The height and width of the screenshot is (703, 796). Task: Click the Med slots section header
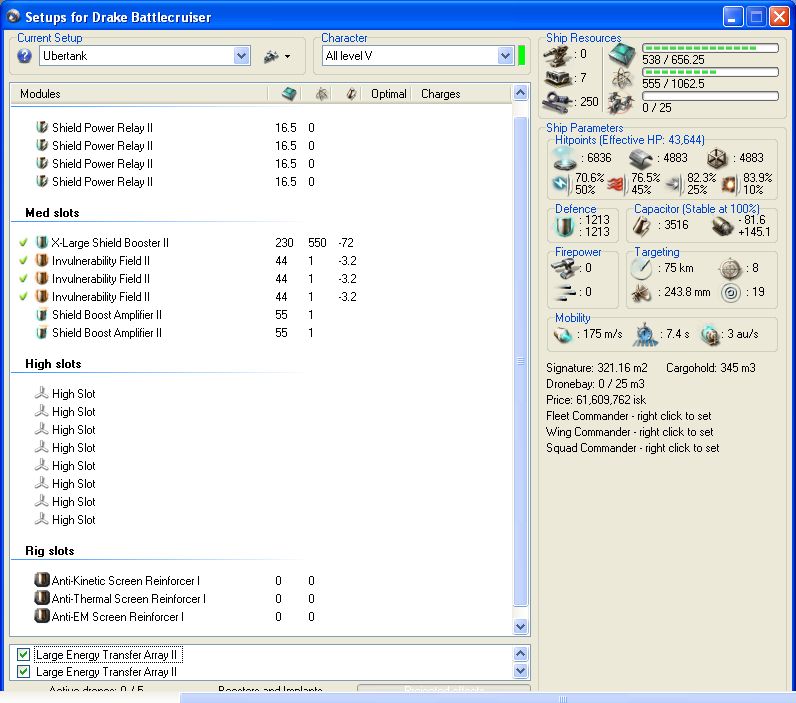point(52,213)
